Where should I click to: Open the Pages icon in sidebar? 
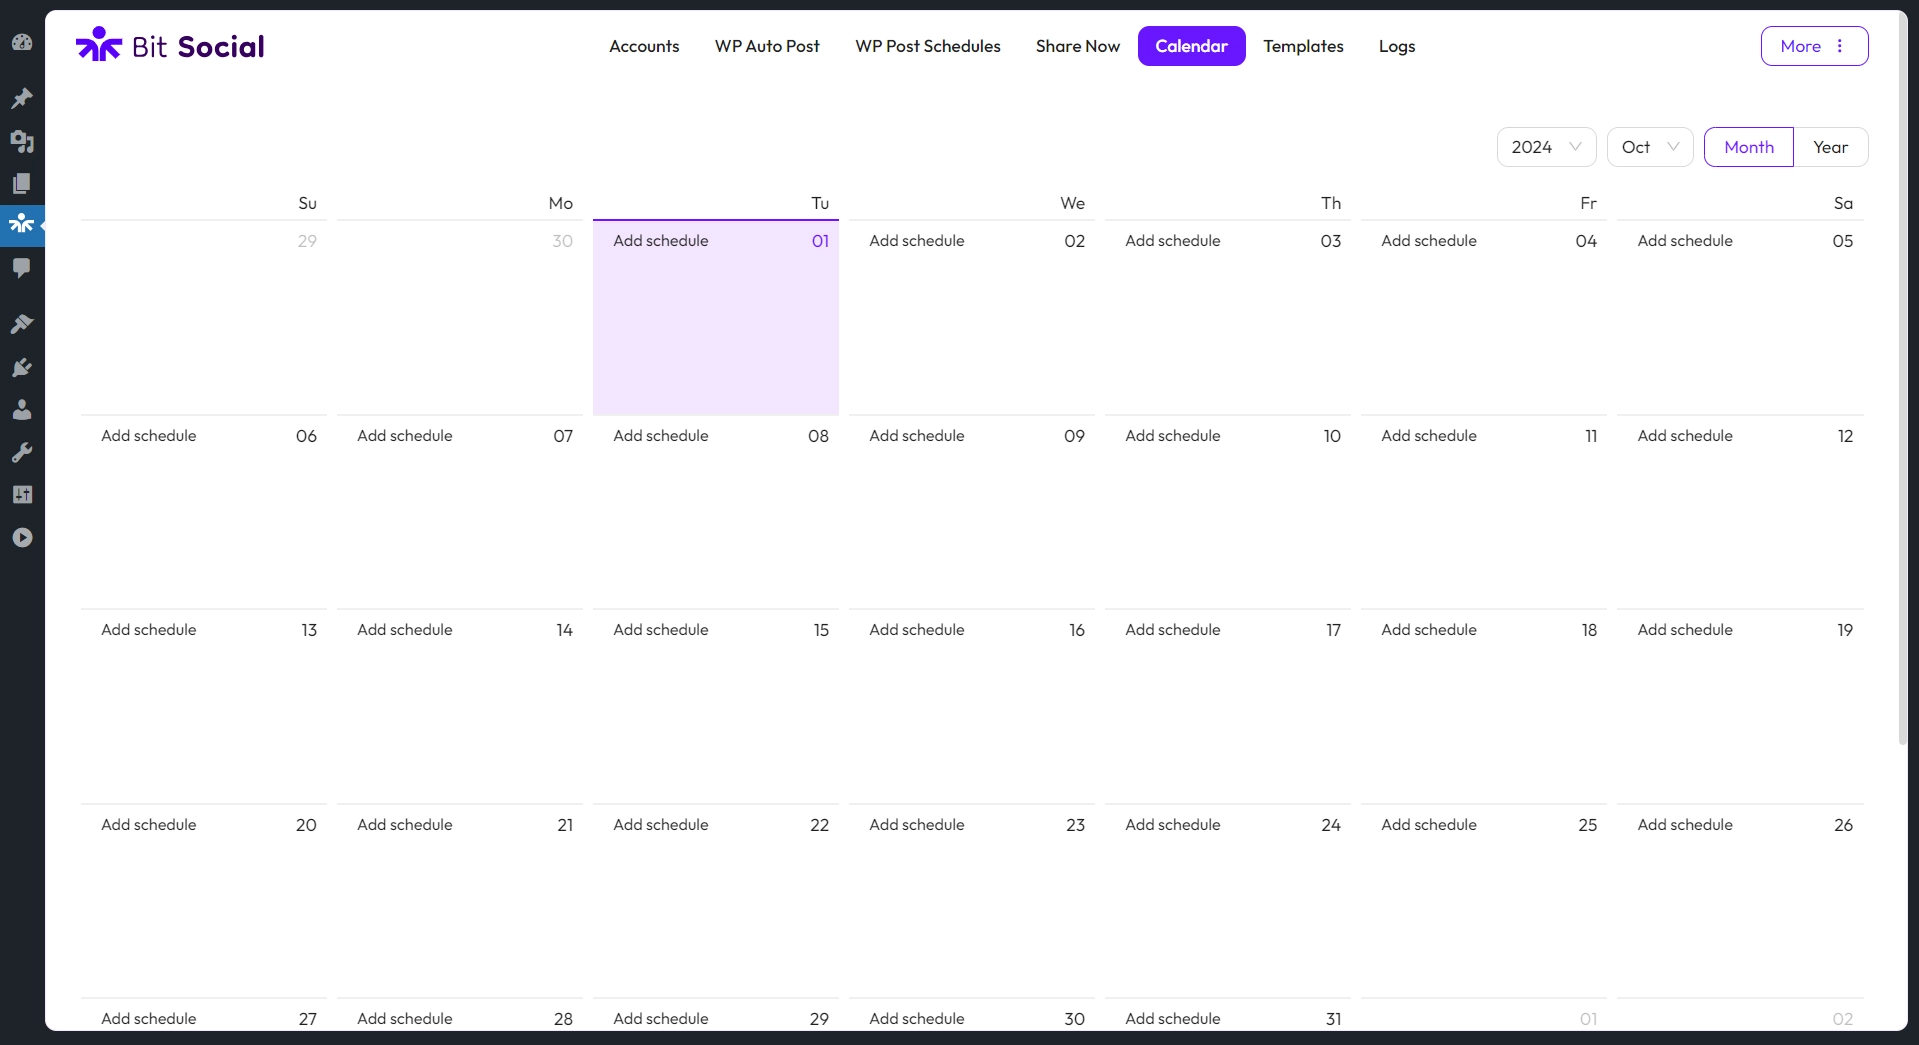(x=22, y=183)
